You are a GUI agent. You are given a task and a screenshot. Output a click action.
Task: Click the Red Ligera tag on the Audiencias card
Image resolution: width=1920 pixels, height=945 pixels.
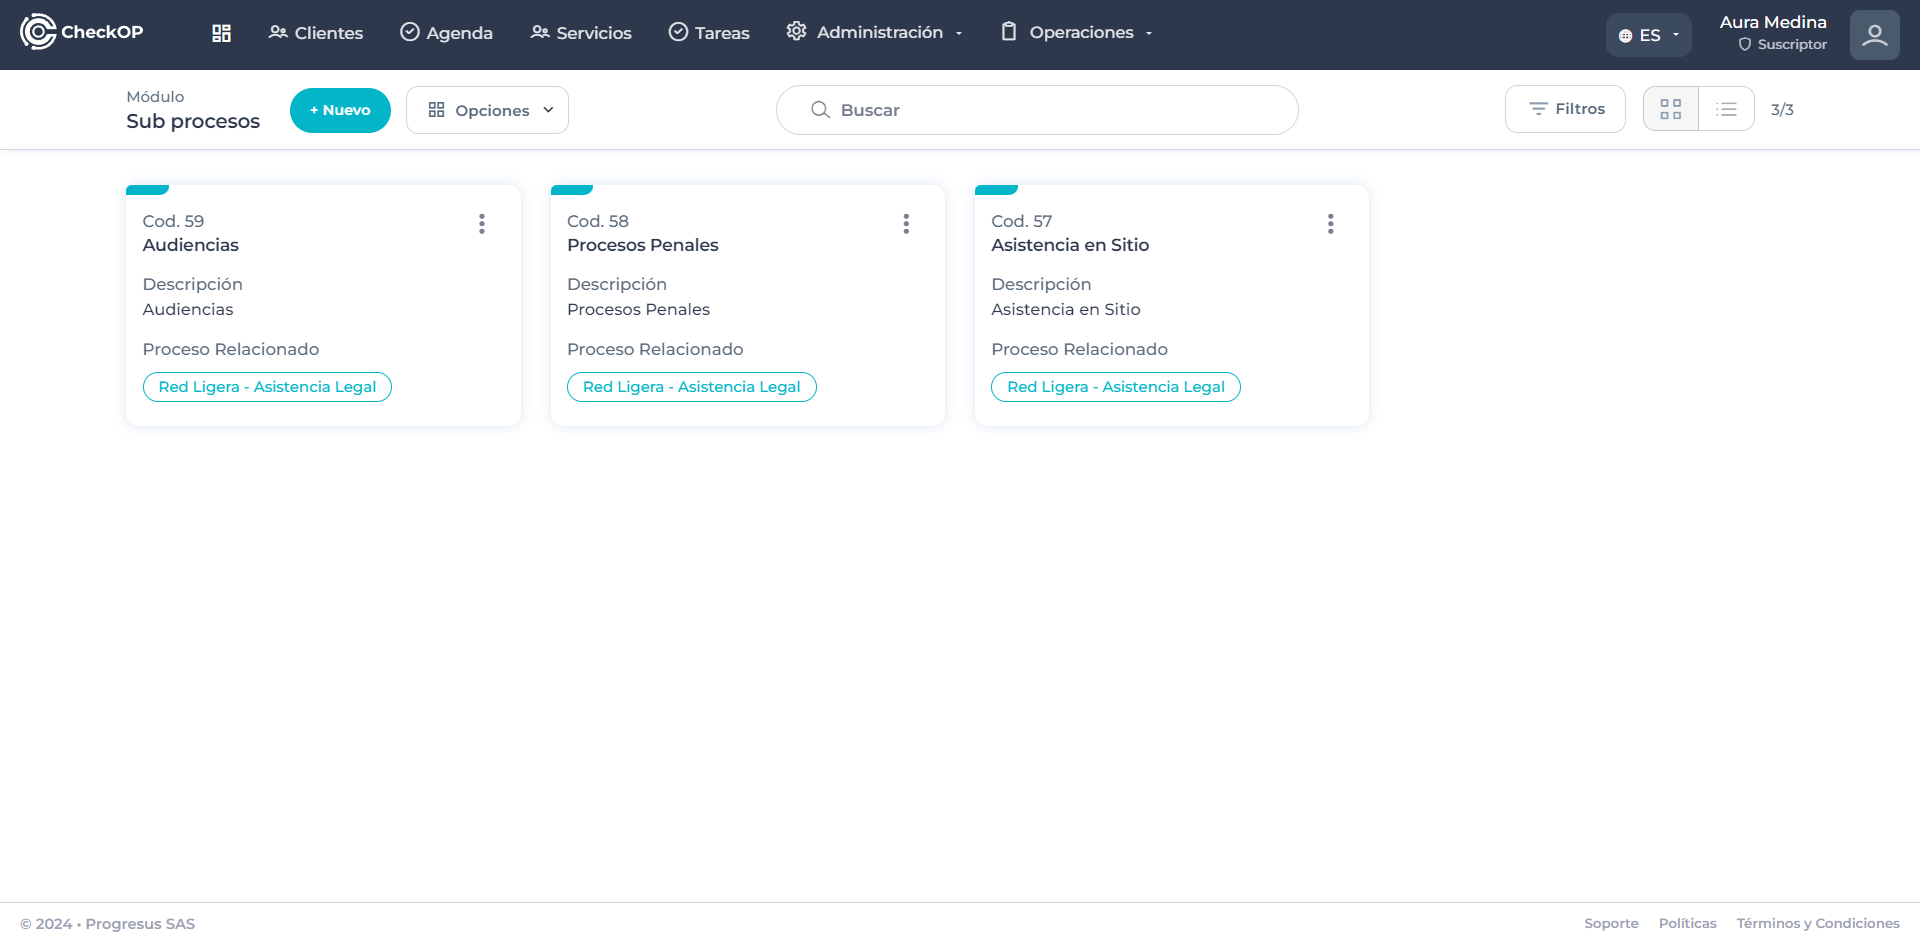tap(267, 387)
